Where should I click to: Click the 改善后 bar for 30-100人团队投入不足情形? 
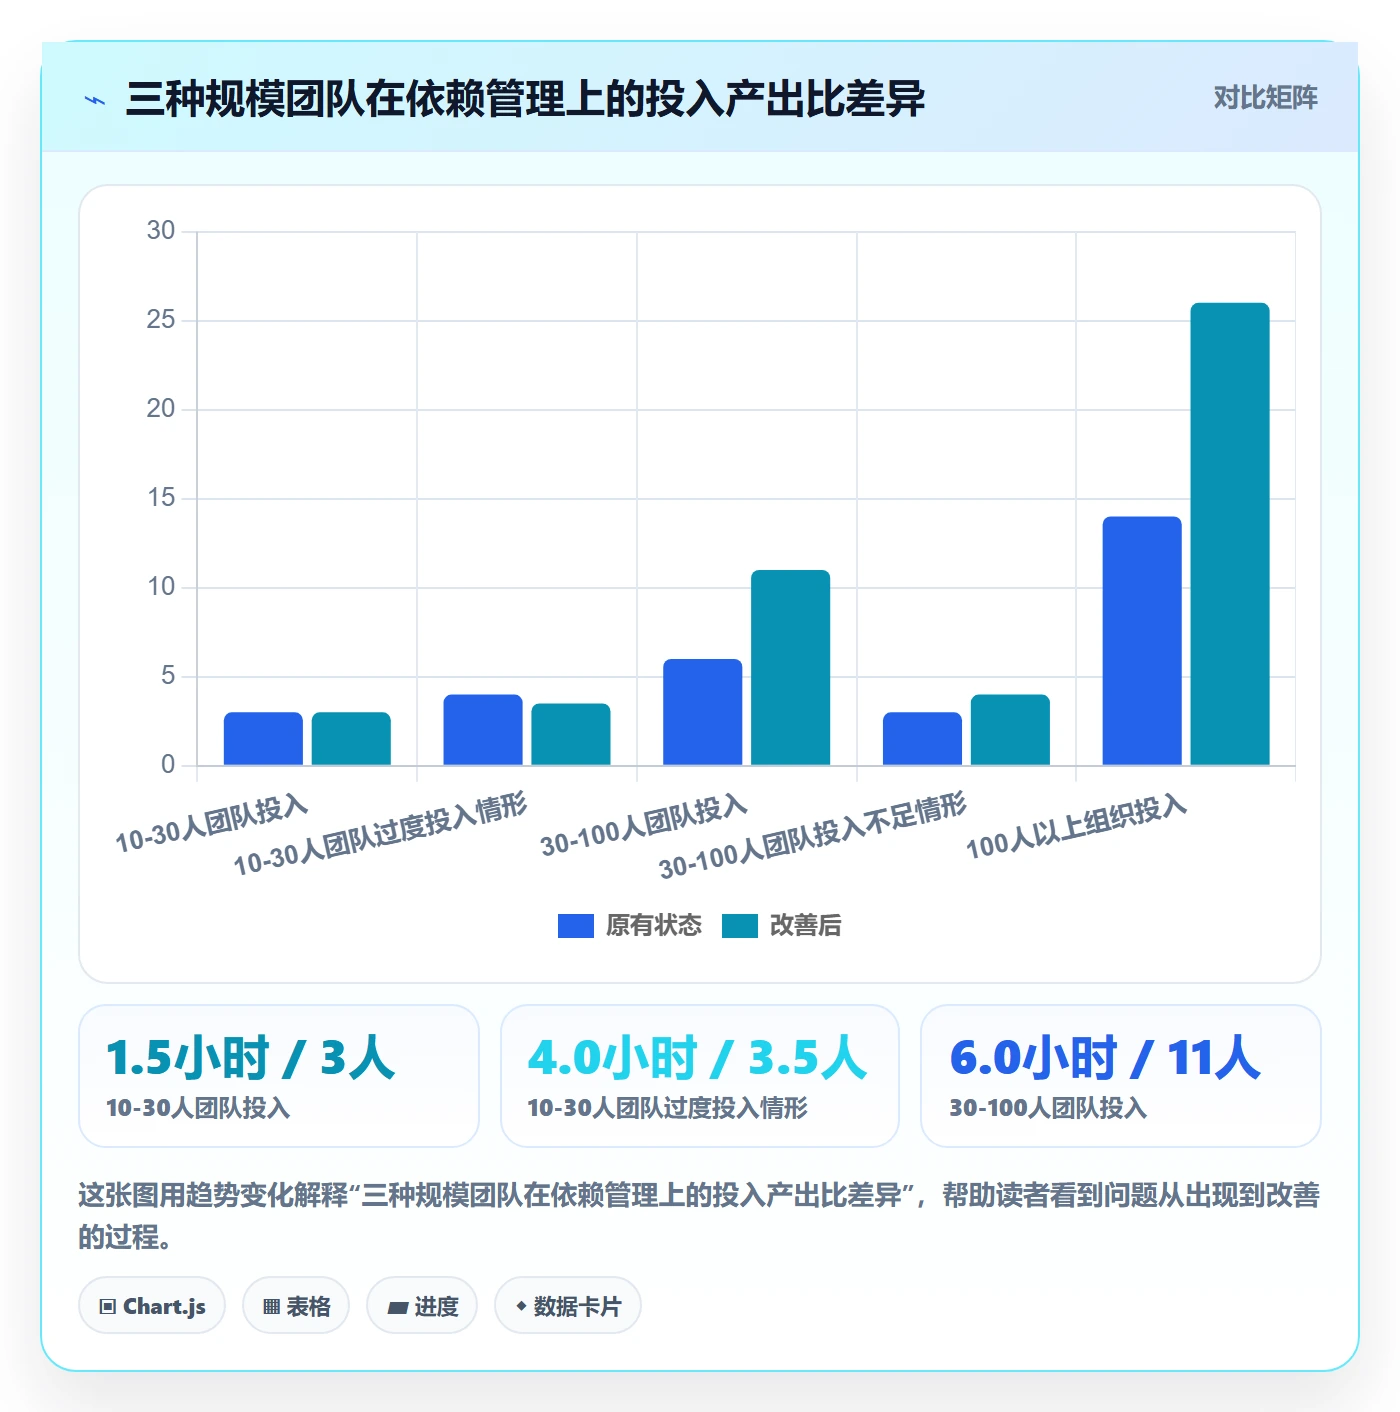point(1010,730)
